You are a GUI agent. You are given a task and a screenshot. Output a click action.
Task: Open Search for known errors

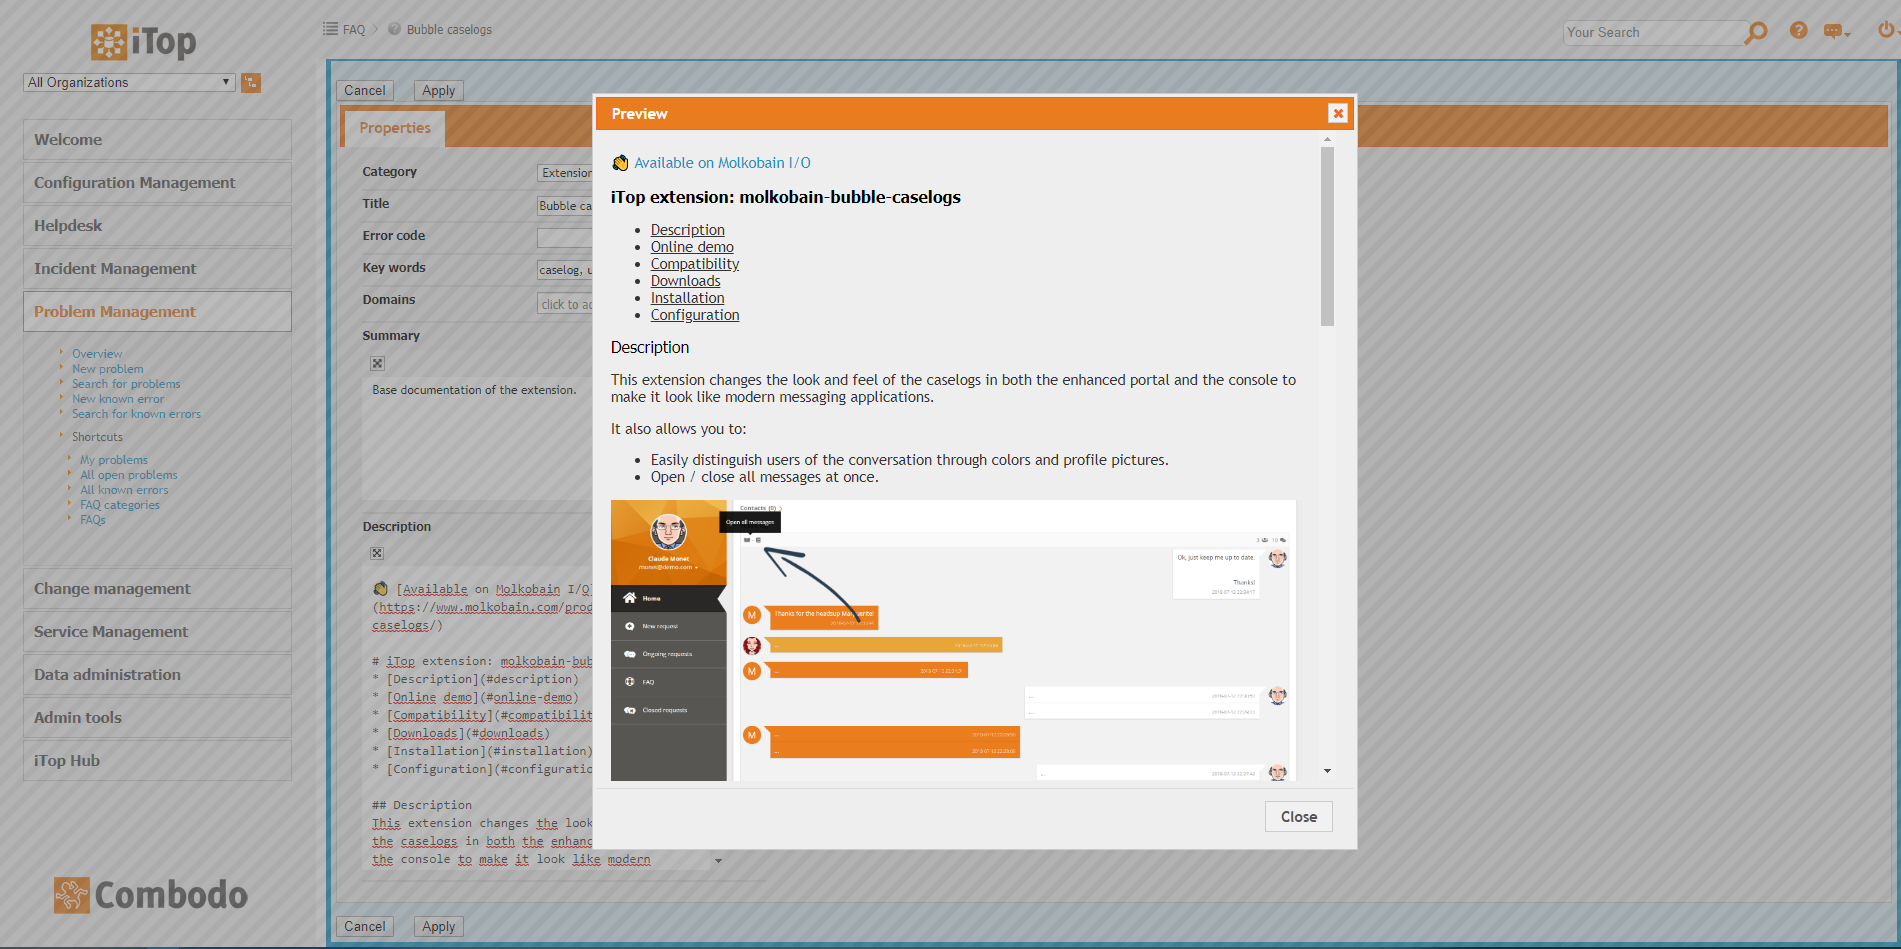click(x=136, y=414)
